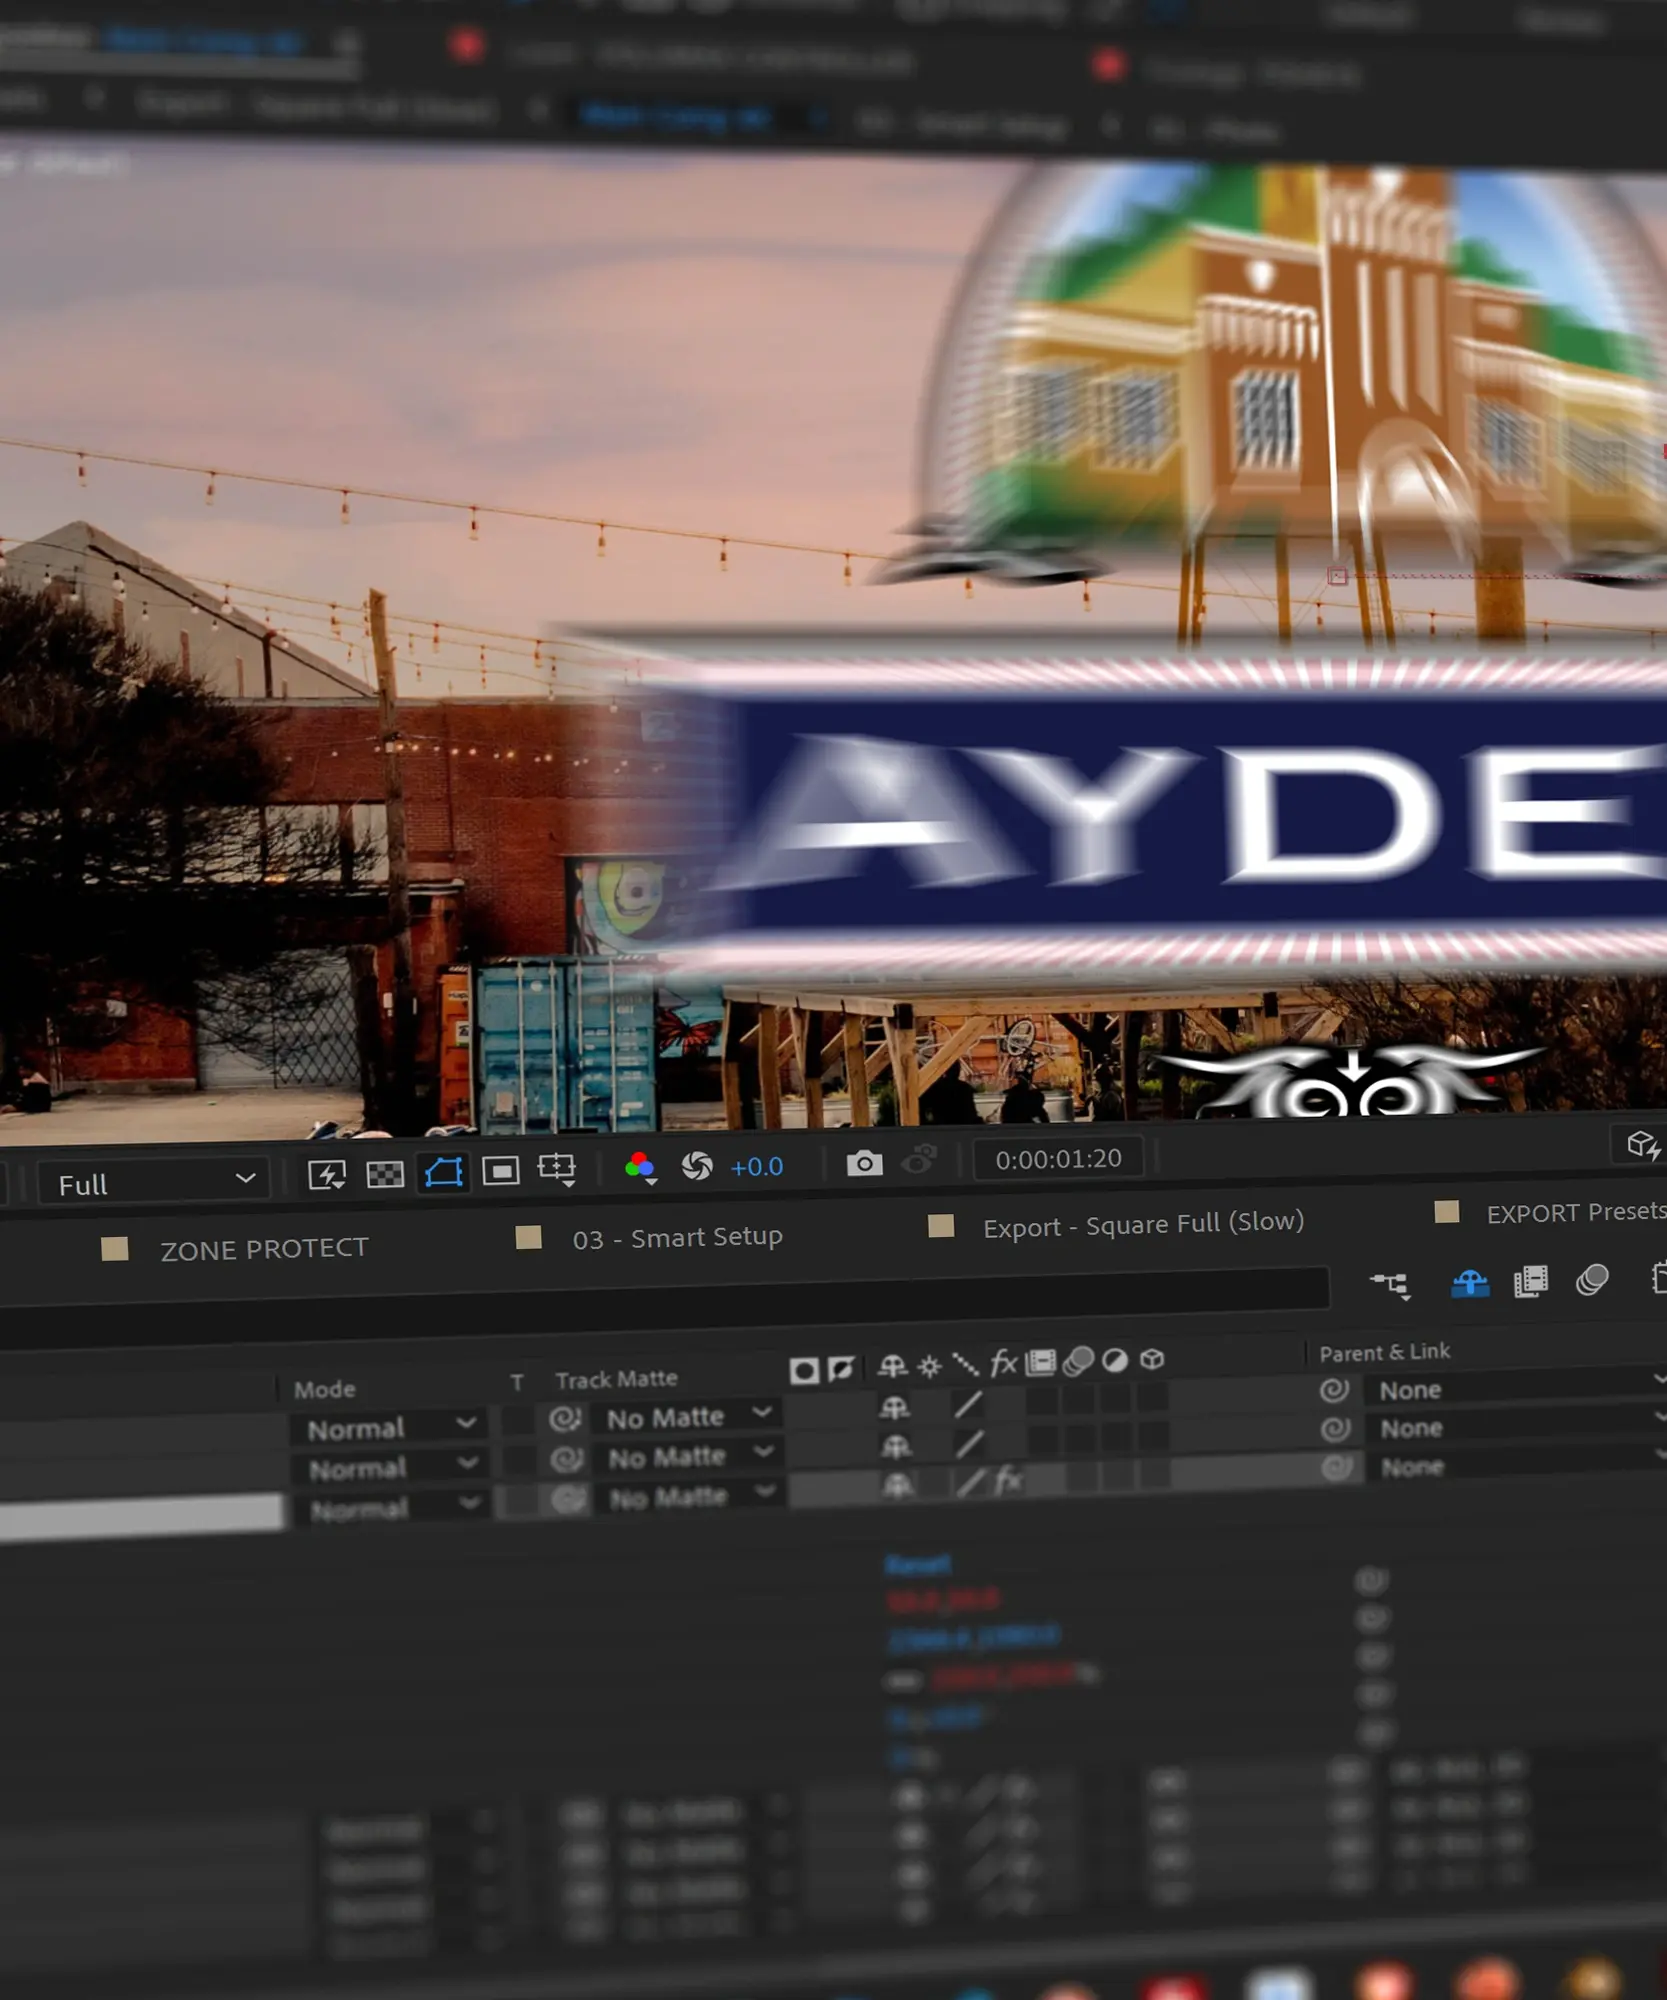This screenshot has height=2000, width=1667.
Task: Click the inverted matte header icon
Action: point(842,1369)
